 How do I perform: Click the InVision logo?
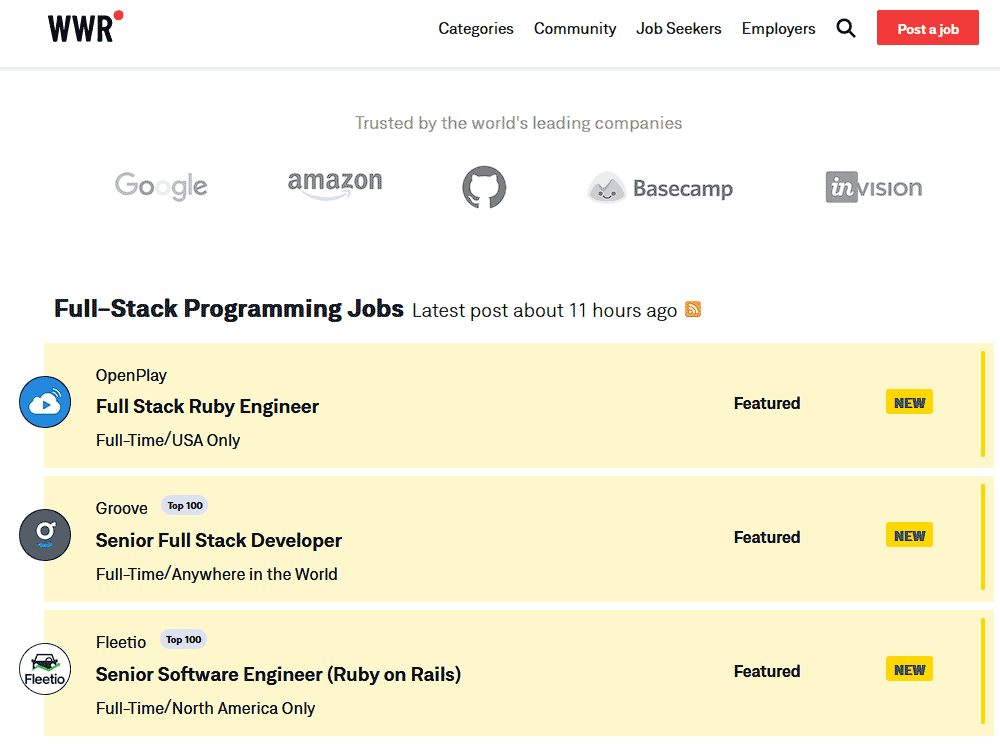[x=874, y=187]
